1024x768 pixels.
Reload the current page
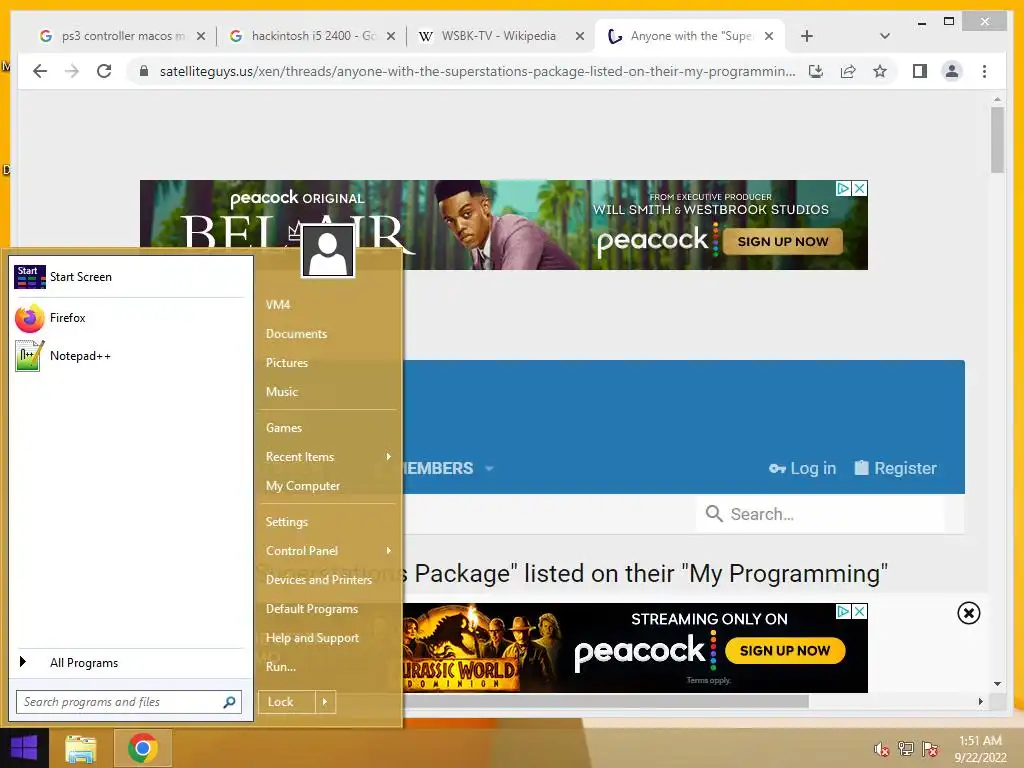pos(104,71)
